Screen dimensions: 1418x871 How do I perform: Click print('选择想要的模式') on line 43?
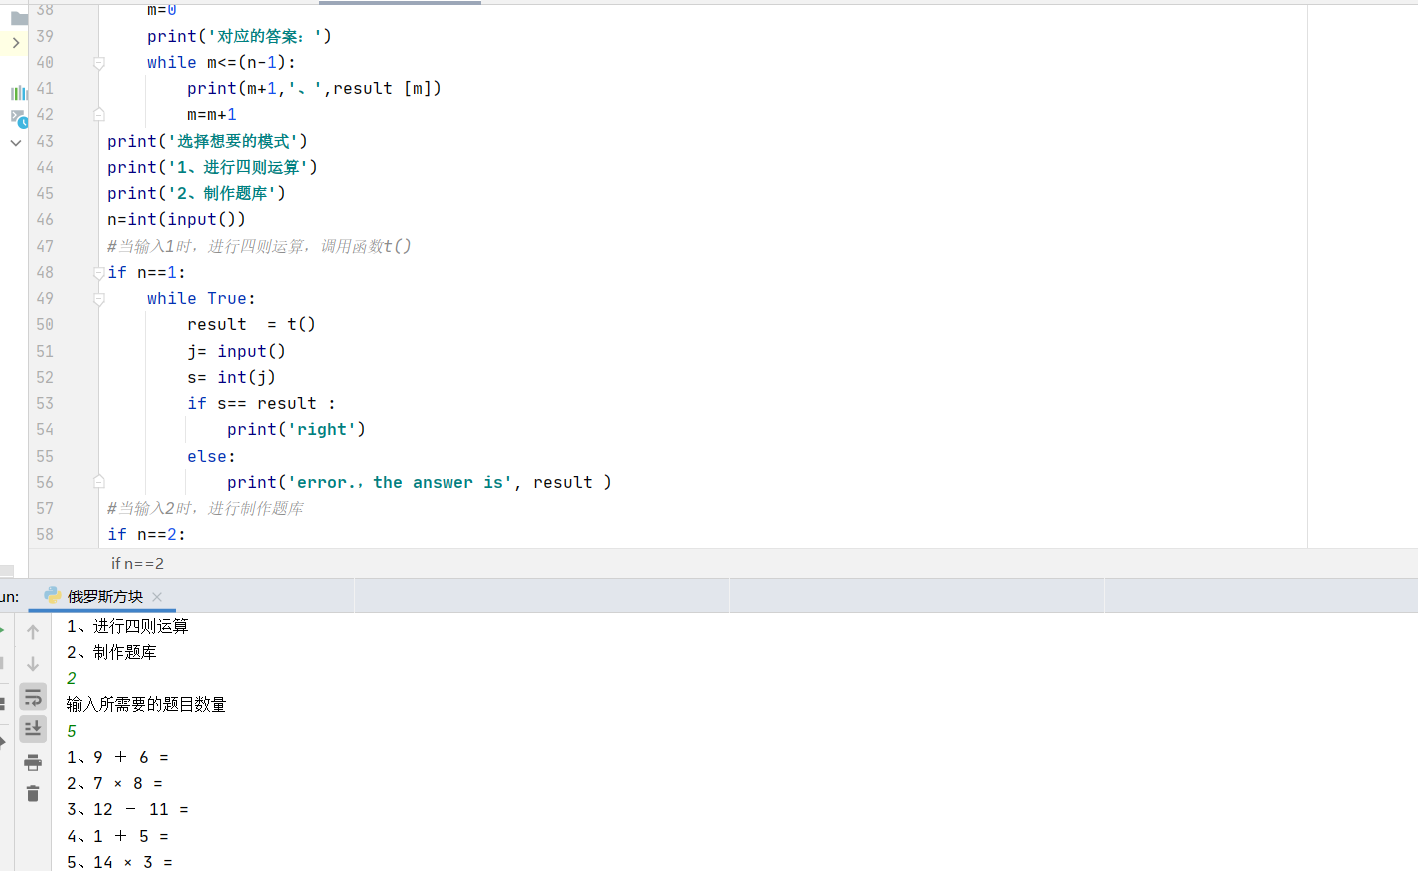(207, 142)
